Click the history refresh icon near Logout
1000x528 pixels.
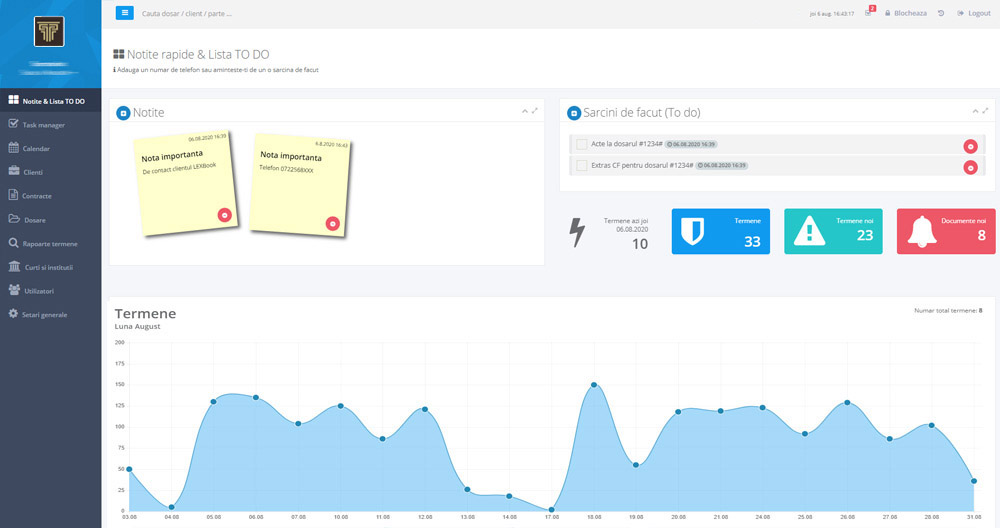pos(941,13)
